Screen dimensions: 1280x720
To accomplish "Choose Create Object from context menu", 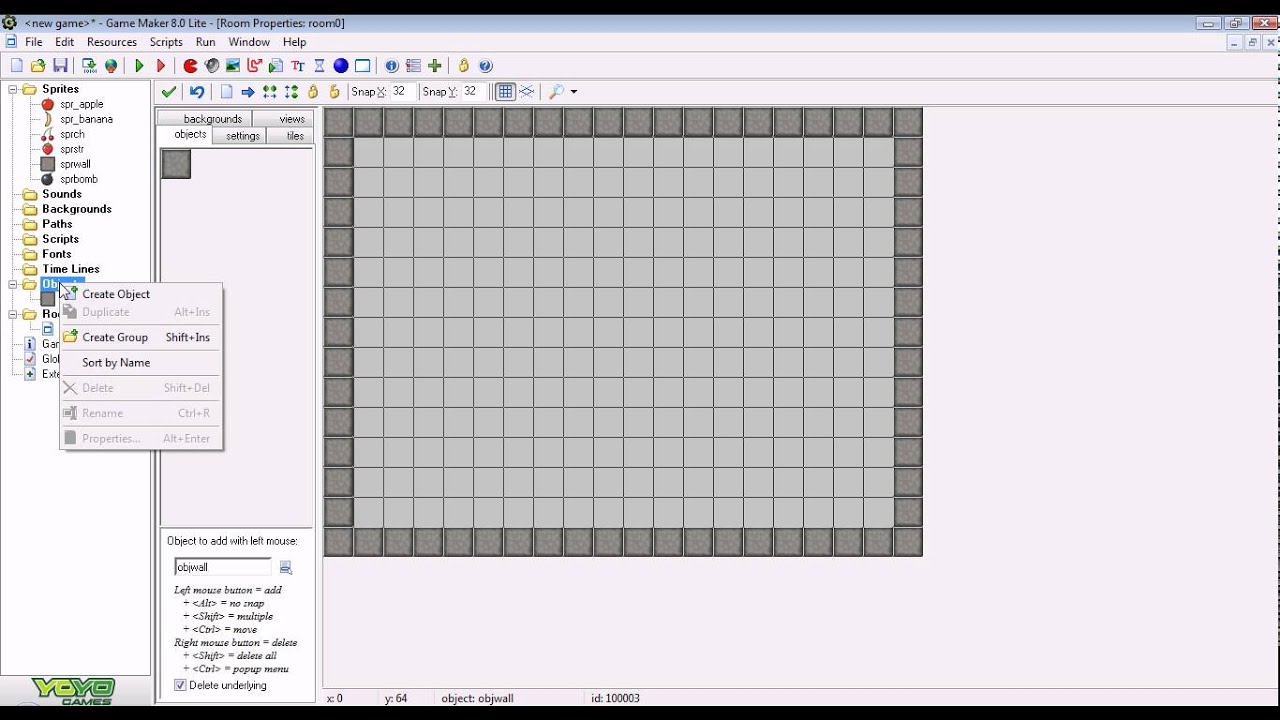I will (x=141, y=294).
